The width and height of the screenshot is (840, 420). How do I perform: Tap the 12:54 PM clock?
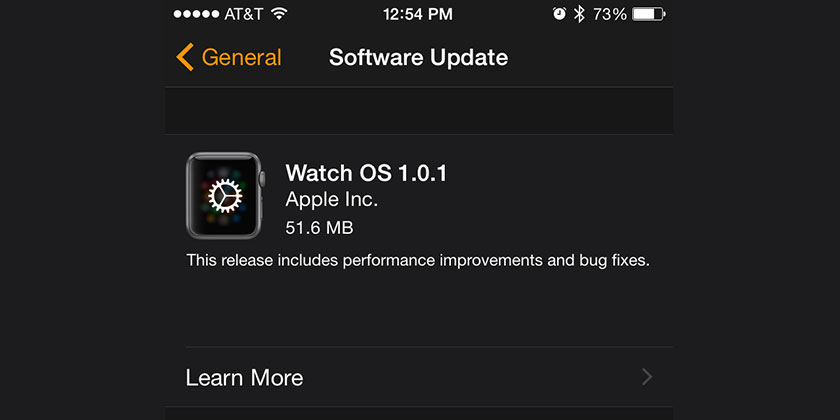(x=418, y=14)
